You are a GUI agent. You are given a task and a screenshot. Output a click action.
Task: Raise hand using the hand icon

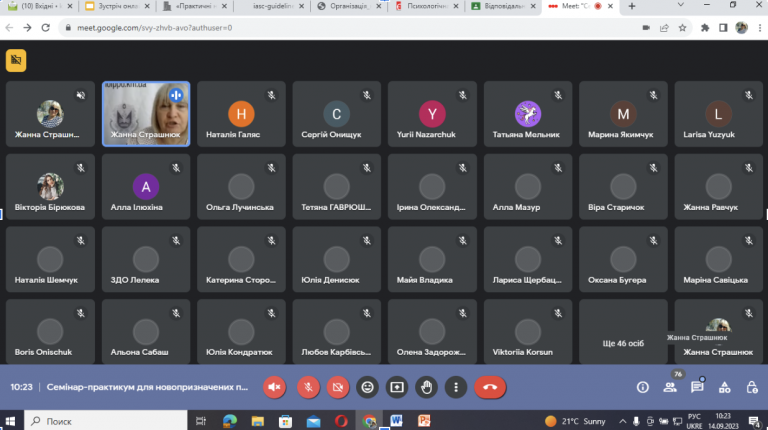coord(427,387)
